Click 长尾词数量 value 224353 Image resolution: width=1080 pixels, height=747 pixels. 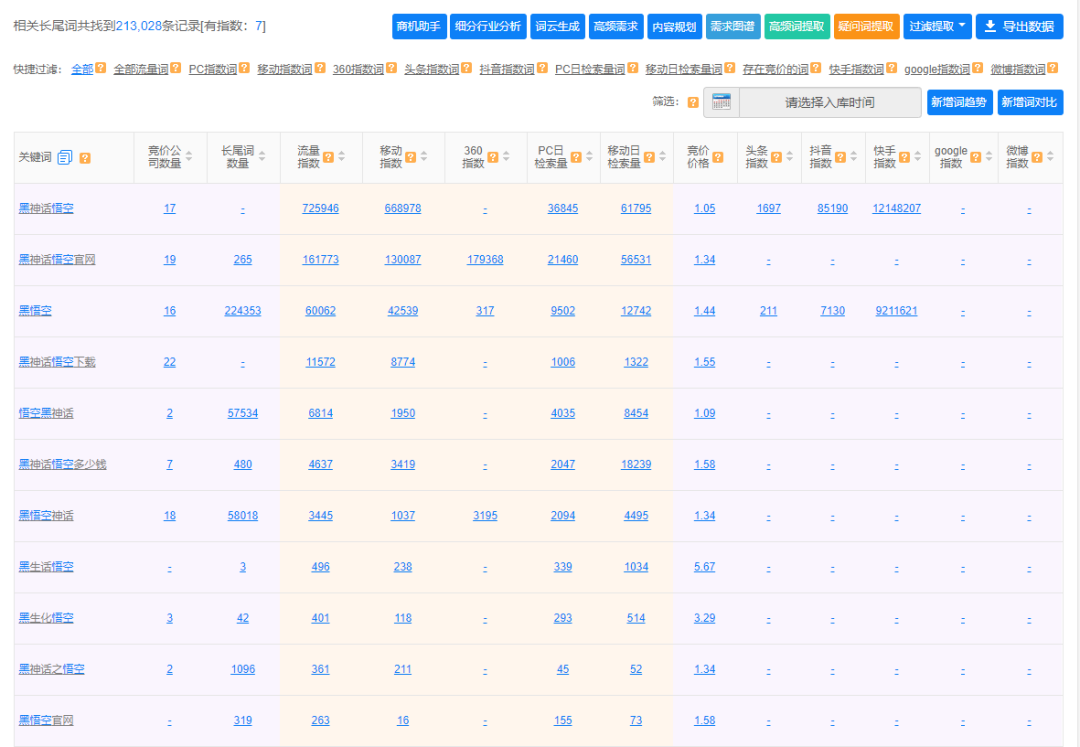pyautogui.click(x=242, y=311)
